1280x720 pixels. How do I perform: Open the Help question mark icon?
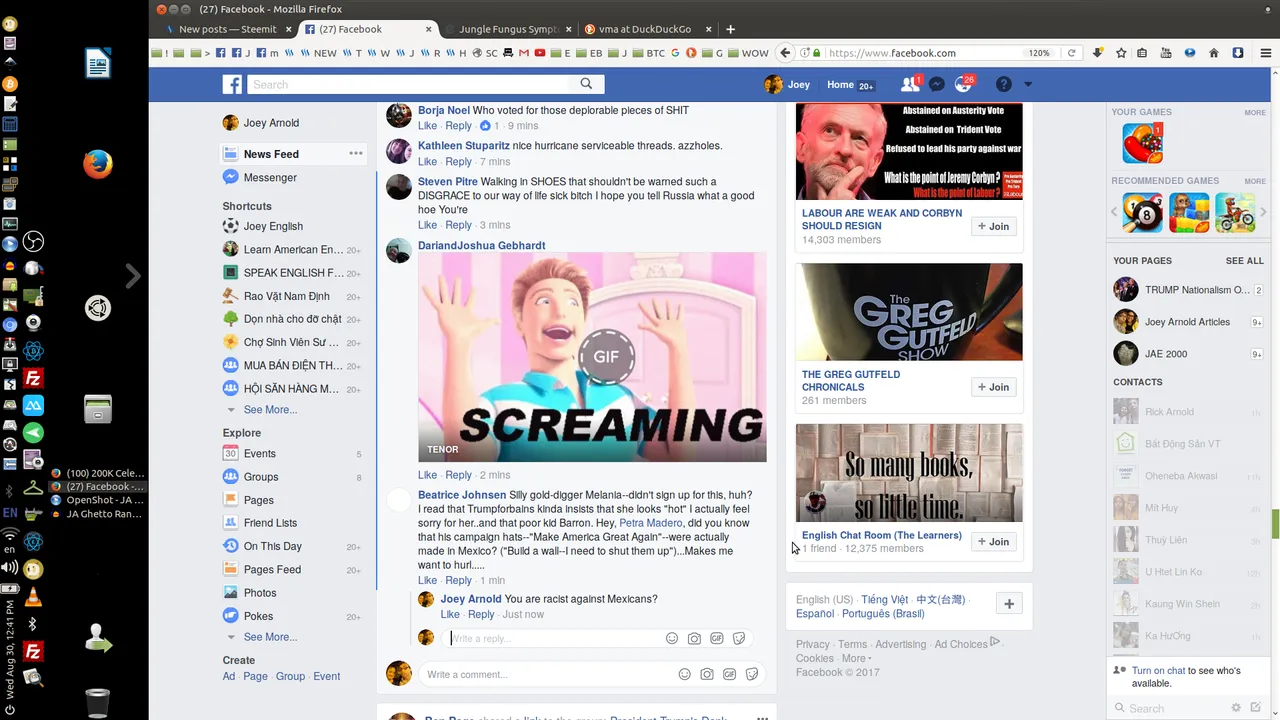[1003, 85]
